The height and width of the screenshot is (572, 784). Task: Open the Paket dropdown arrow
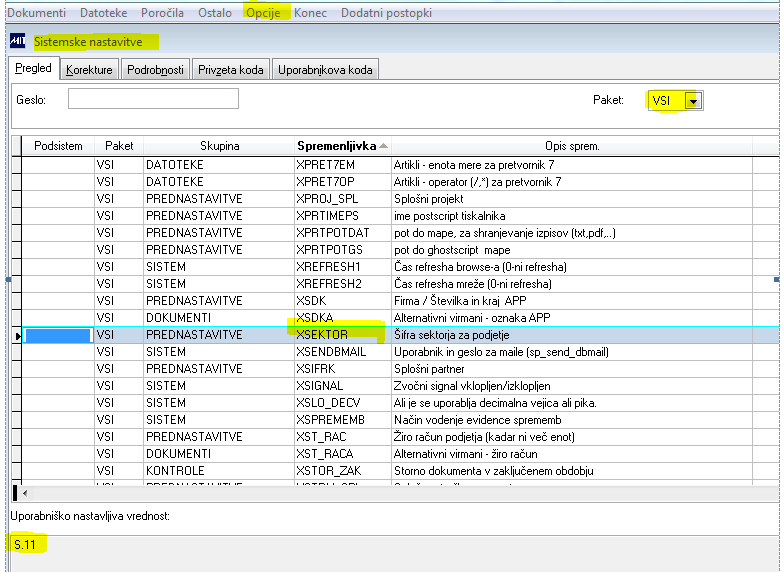click(693, 101)
